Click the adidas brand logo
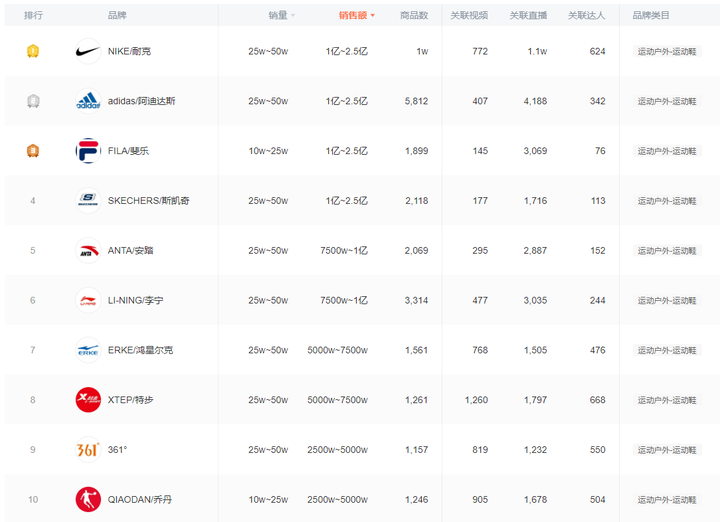The width and height of the screenshot is (720, 522). pyautogui.click(x=88, y=101)
